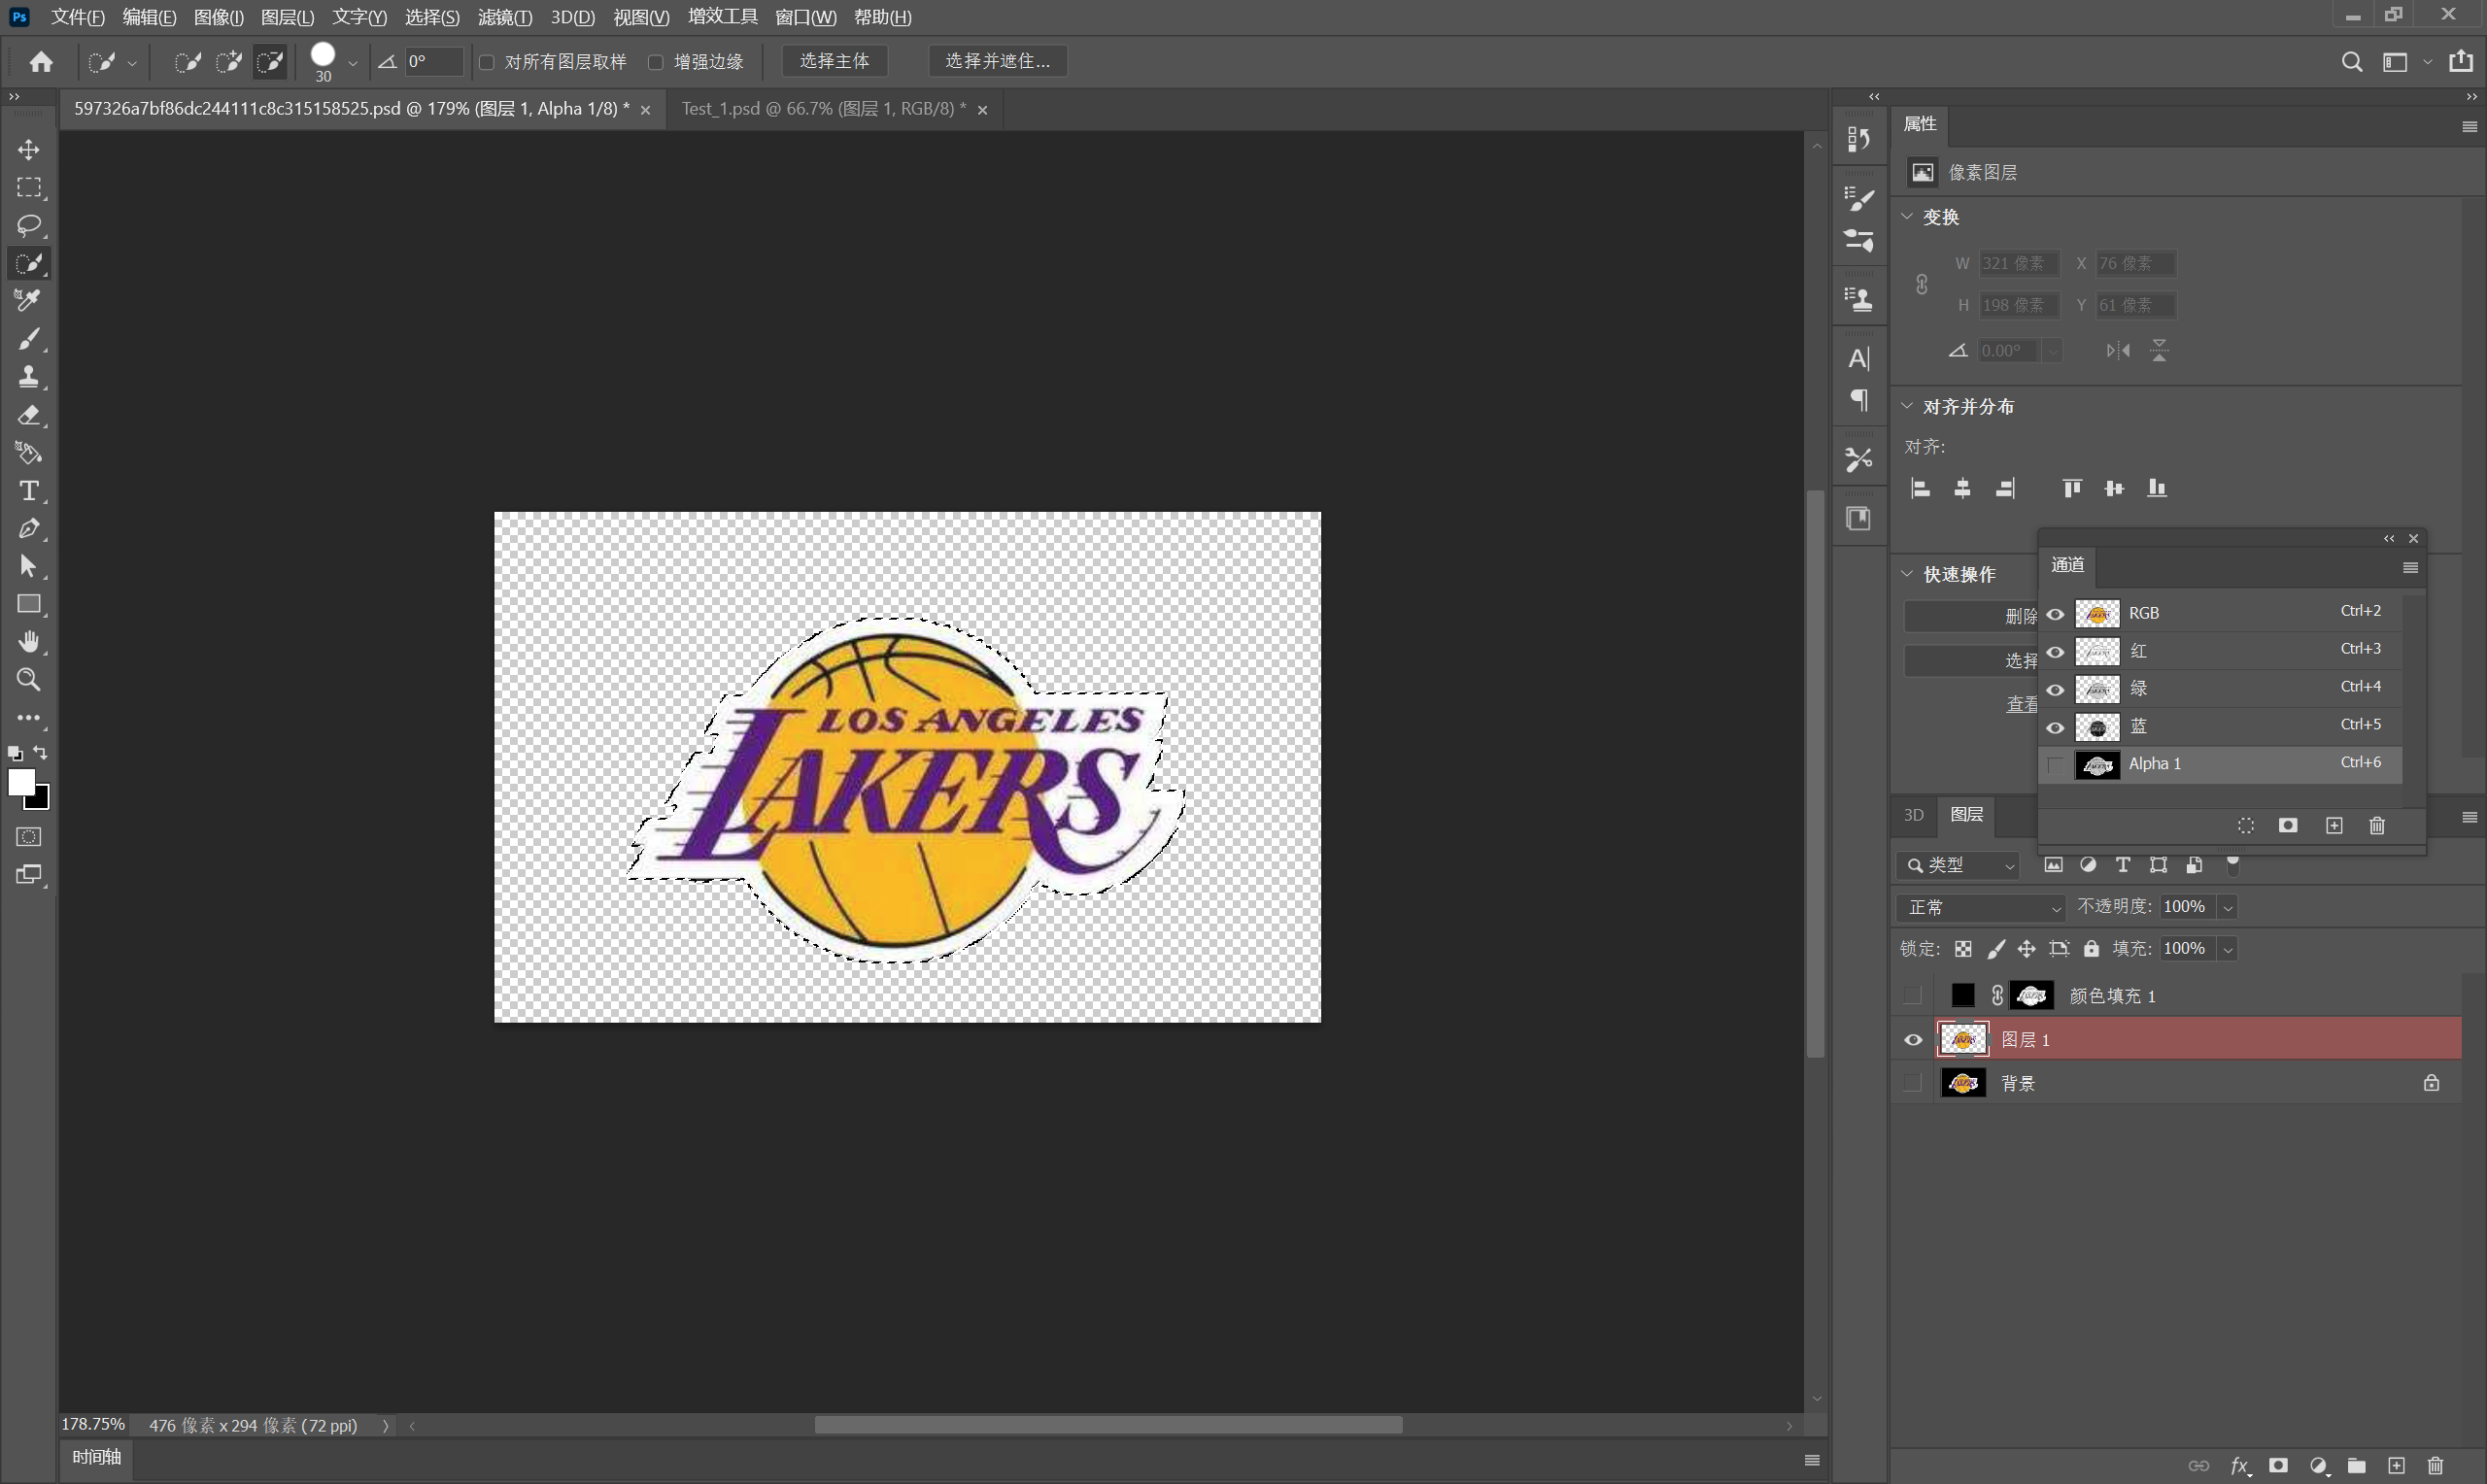2487x1484 pixels.
Task: Select the Lasso tool
Action: pos(28,225)
